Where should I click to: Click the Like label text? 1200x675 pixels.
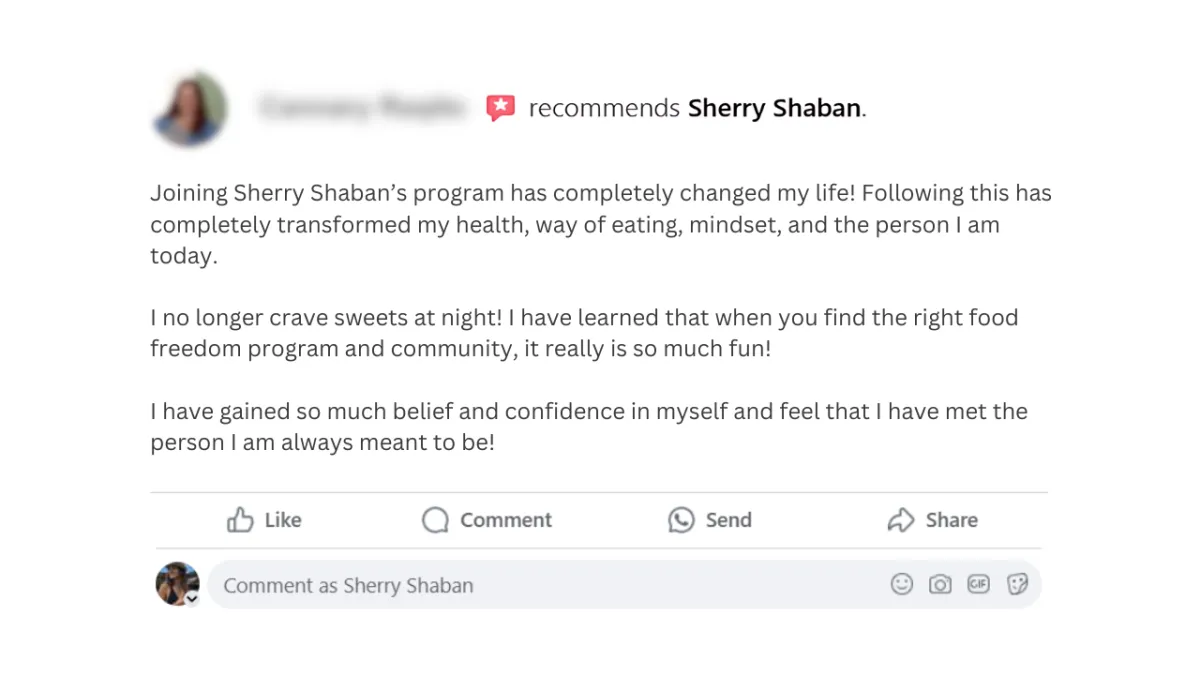283,520
